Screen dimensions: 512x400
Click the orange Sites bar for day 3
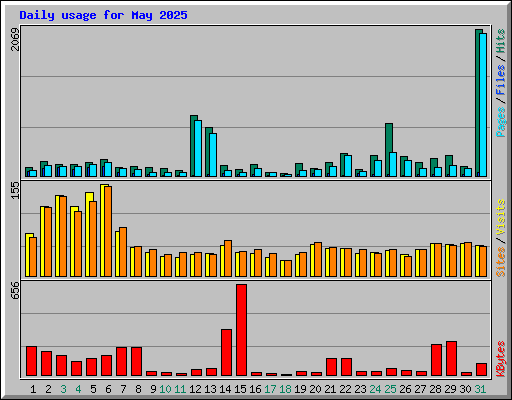[x=63, y=236]
